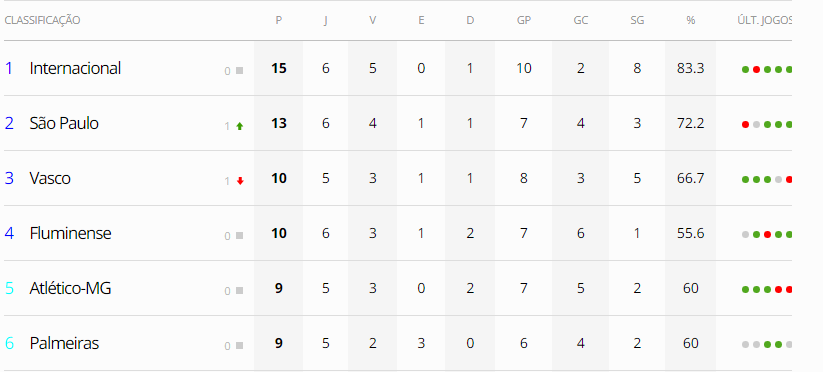Viewport: 823px width, 372px height.
Task: Click Atlético-MG's gray no-change square icon
Action: [x=239, y=291]
